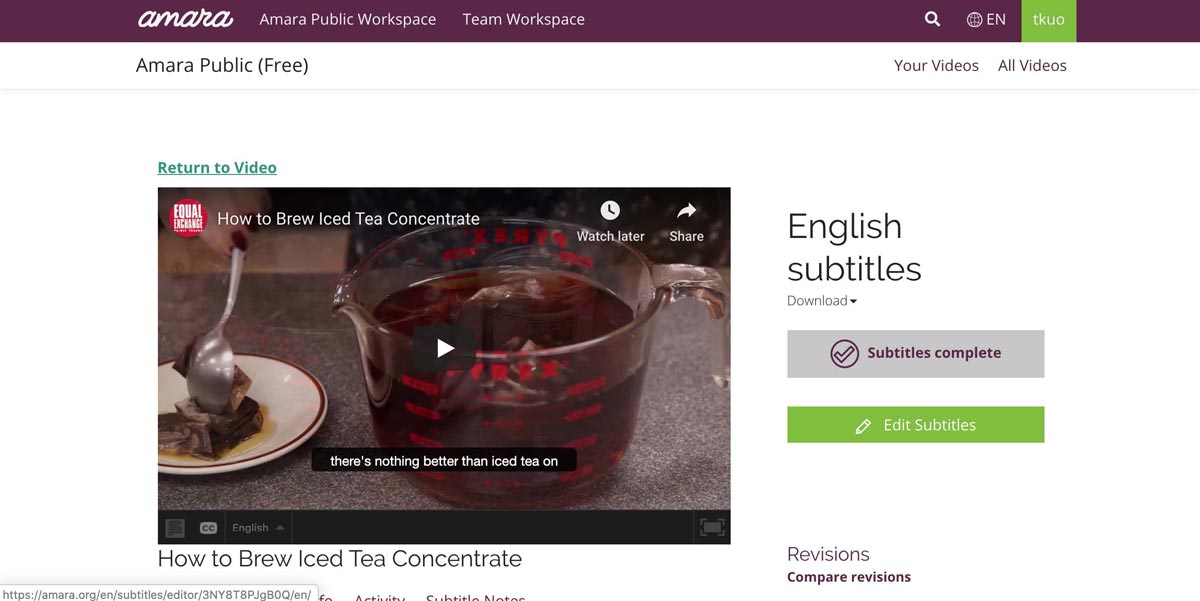Click the Subtitles complete button
This screenshot has height=601, width=1200.
click(916, 353)
